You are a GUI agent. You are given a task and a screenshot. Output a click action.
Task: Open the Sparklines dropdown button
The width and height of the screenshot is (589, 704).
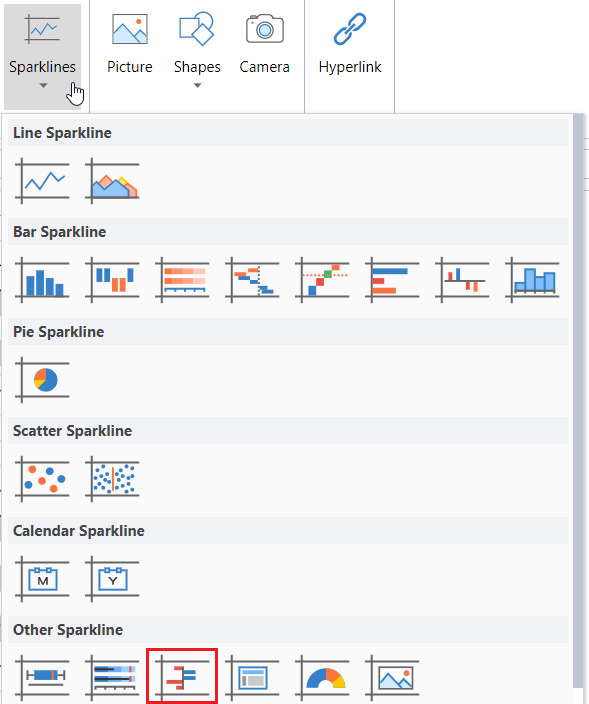tap(43, 57)
